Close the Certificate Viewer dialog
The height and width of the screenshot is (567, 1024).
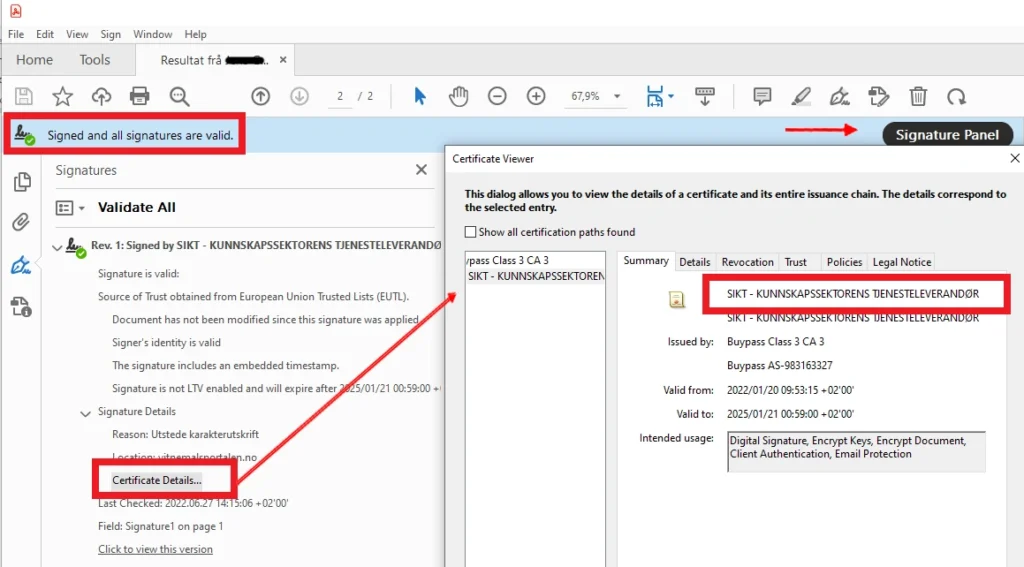pyautogui.click(x=1014, y=158)
